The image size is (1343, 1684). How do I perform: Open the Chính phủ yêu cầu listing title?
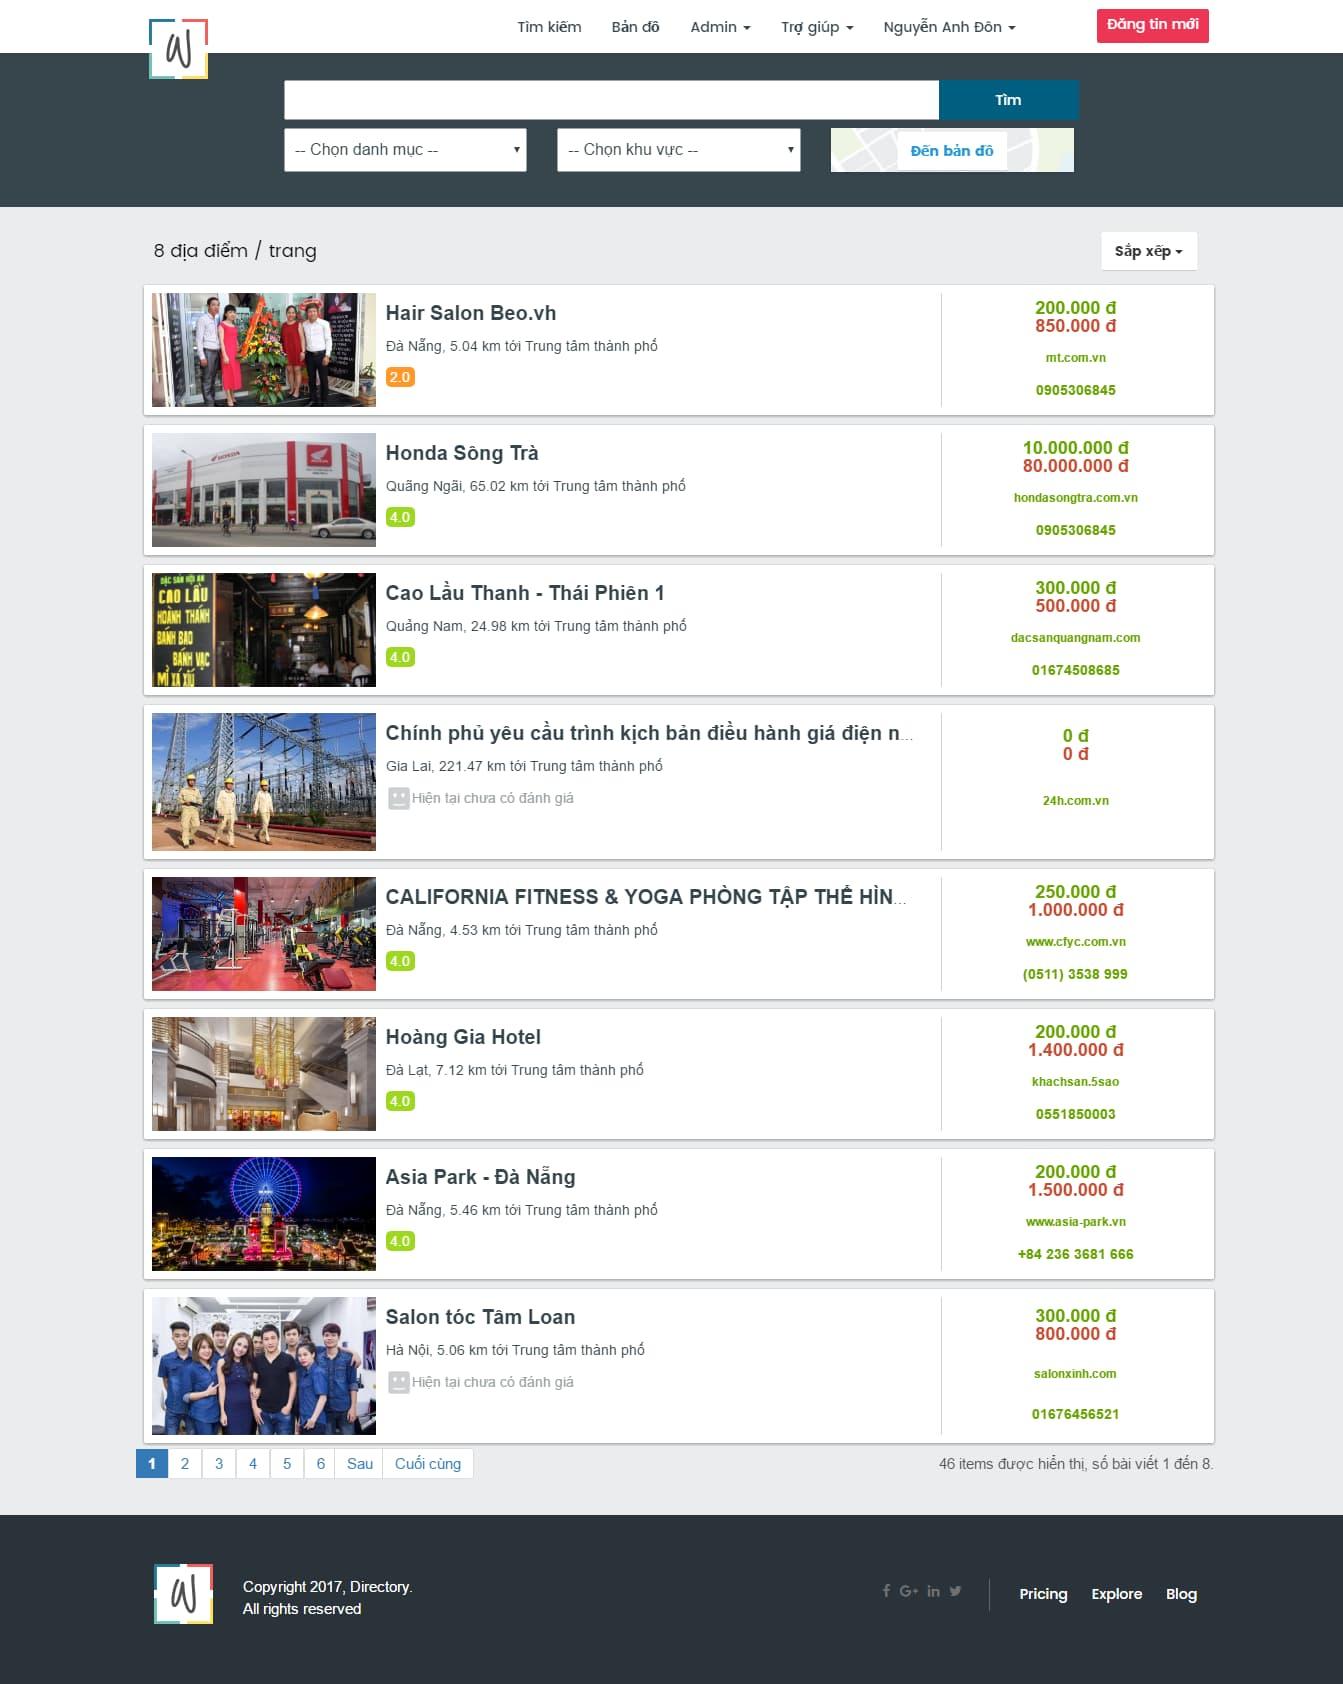pyautogui.click(x=649, y=733)
